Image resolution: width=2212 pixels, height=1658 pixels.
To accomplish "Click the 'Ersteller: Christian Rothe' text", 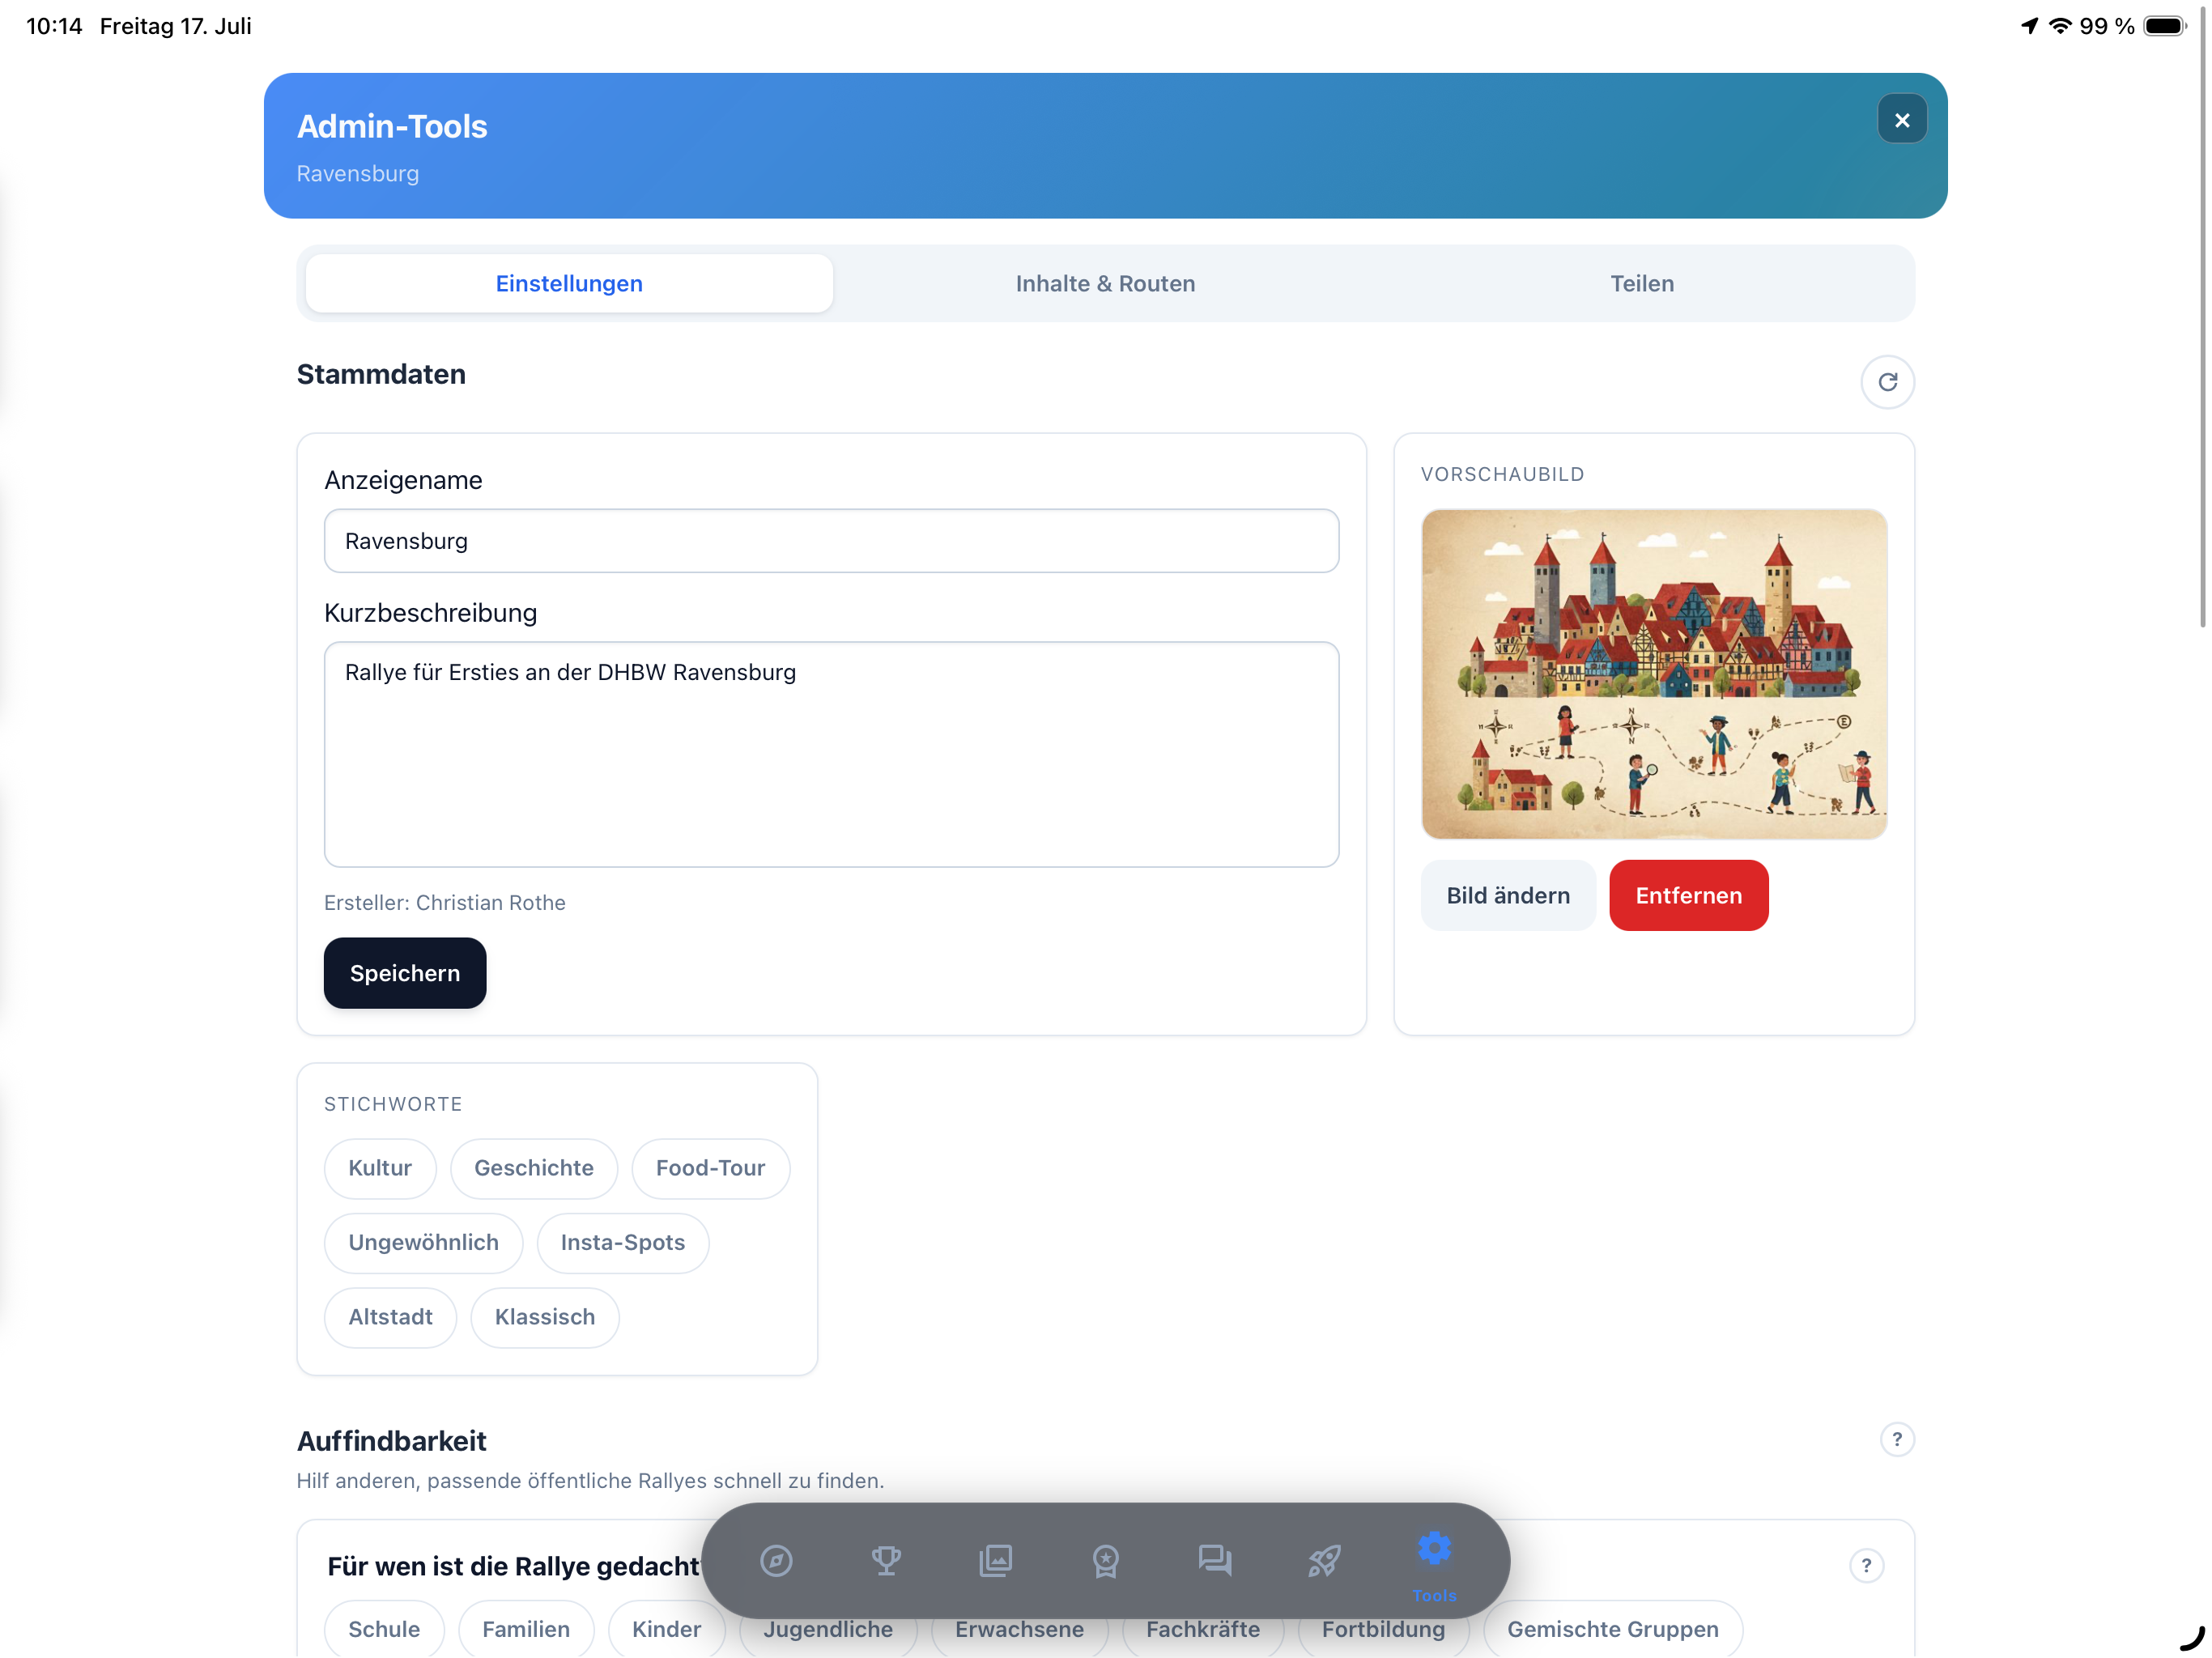I will (x=445, y=902).
